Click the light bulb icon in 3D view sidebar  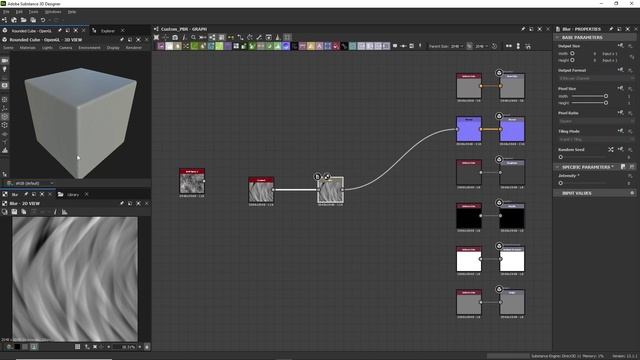4,69
